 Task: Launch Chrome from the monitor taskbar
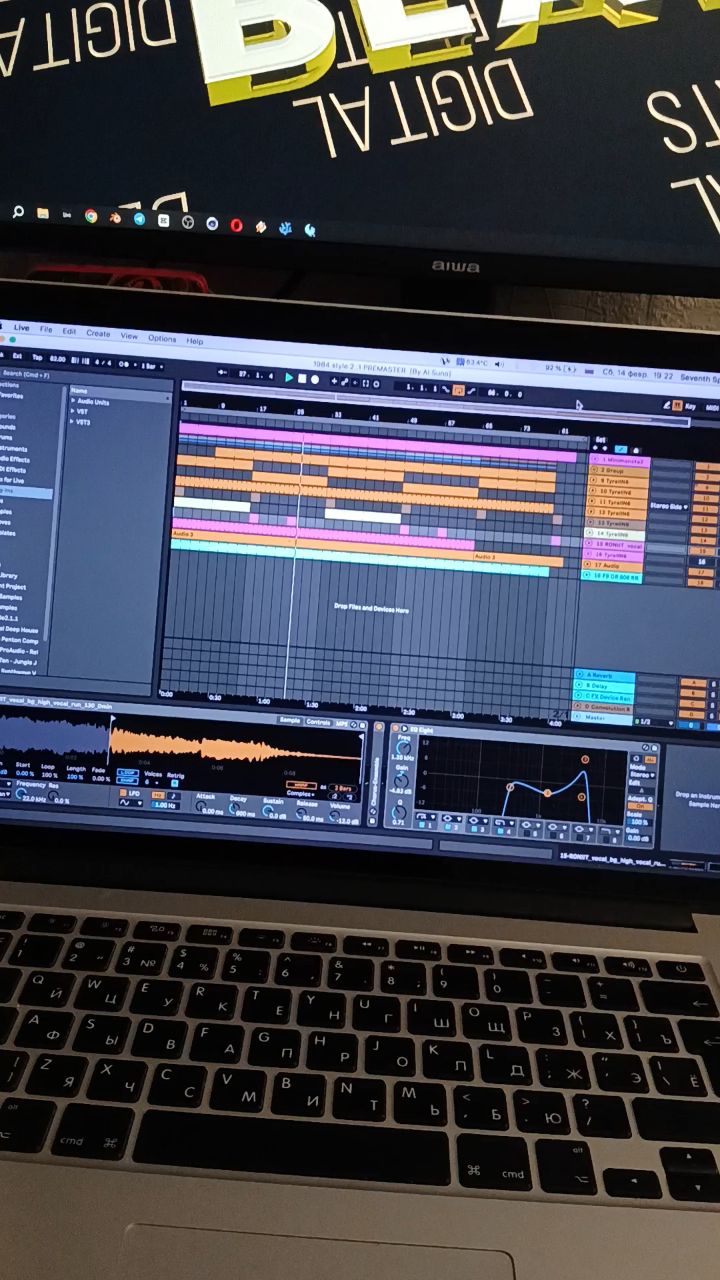[91, 215]
